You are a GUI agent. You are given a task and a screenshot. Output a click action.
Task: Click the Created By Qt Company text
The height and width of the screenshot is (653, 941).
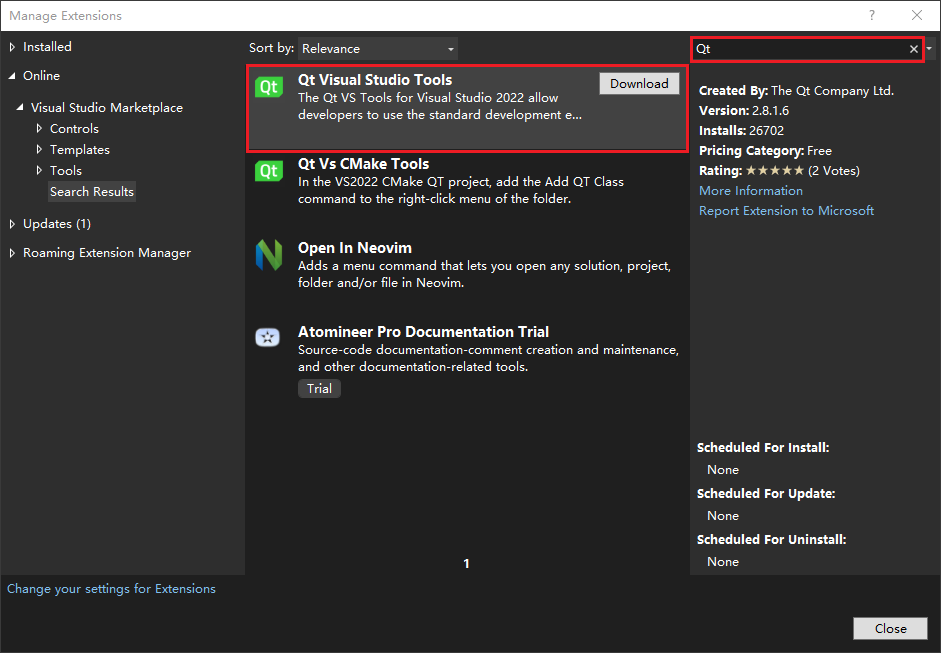pyautogui.click(x=796, y=91)
